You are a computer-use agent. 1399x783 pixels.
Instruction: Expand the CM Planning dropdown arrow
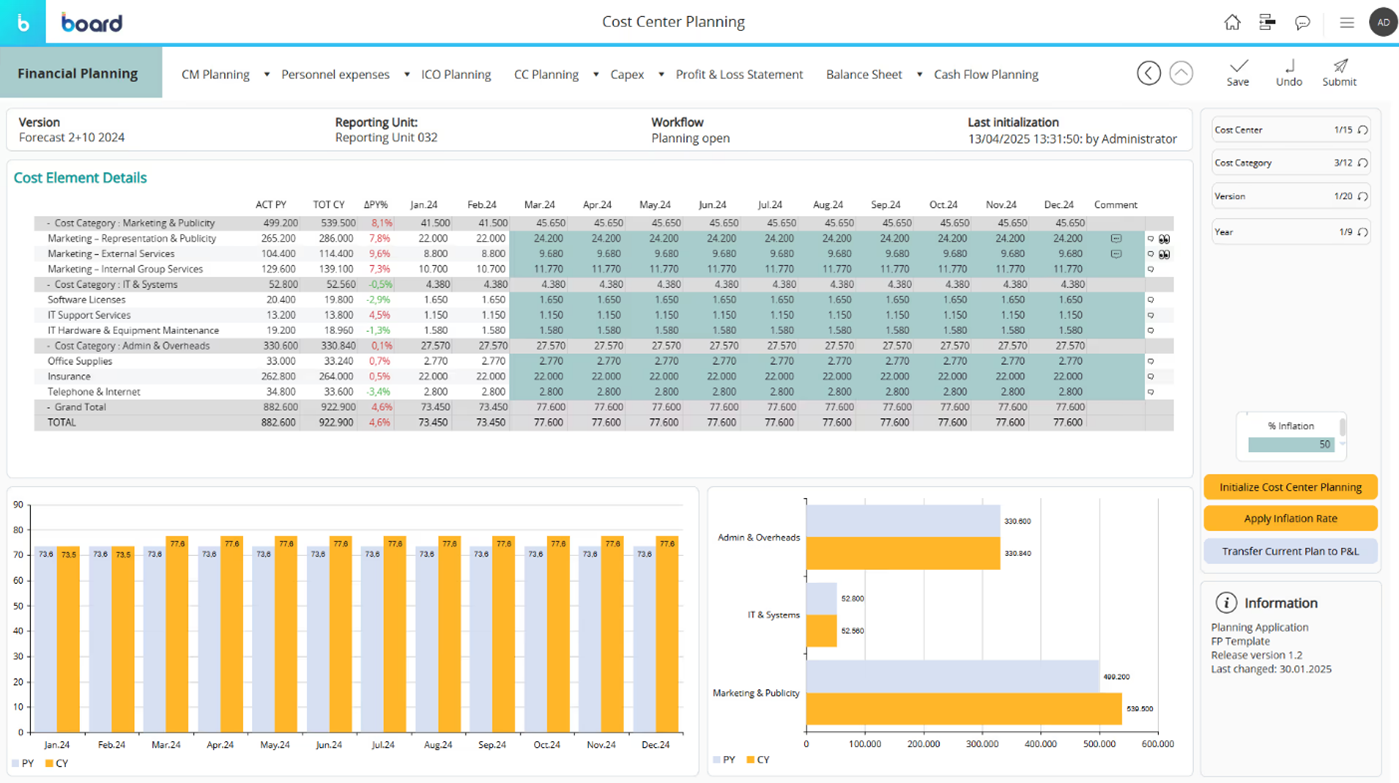267,74
